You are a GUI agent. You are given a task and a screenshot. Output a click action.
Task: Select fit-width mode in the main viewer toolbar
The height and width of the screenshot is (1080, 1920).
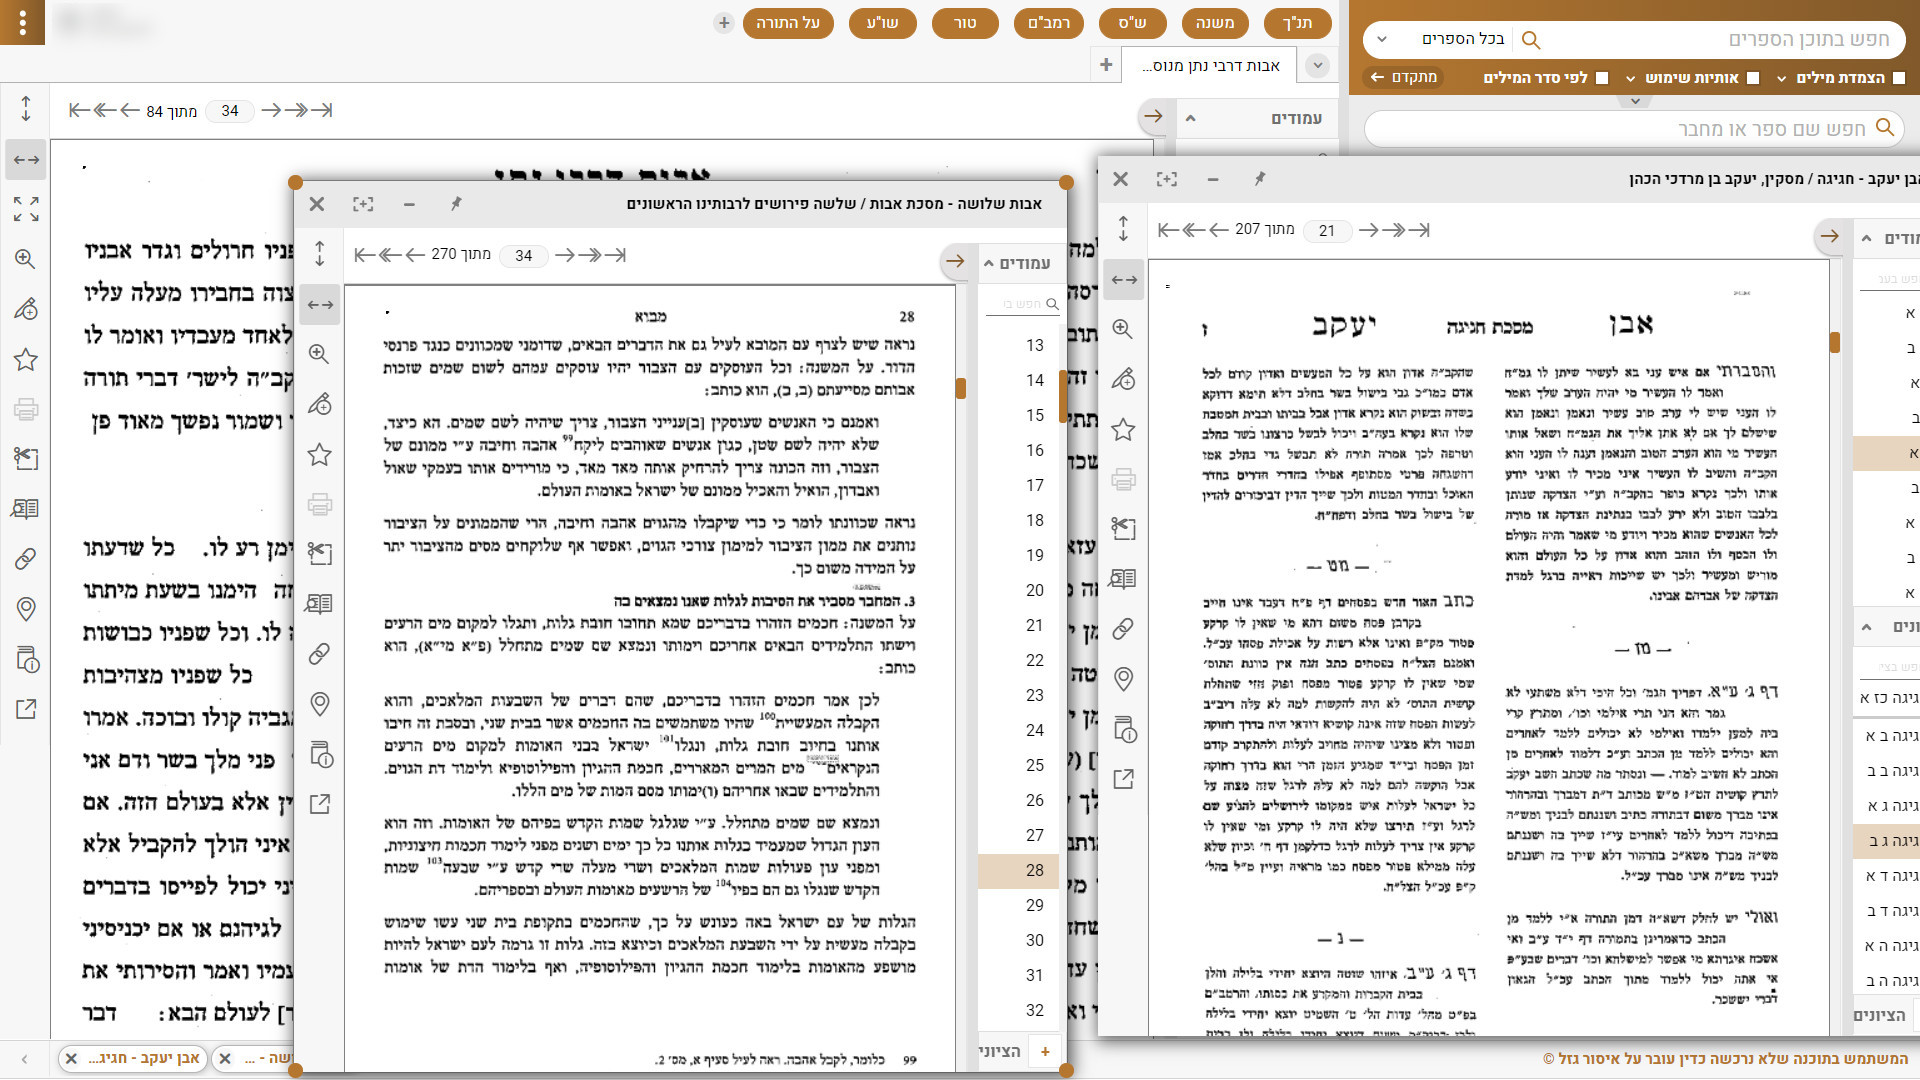[26, 160]
